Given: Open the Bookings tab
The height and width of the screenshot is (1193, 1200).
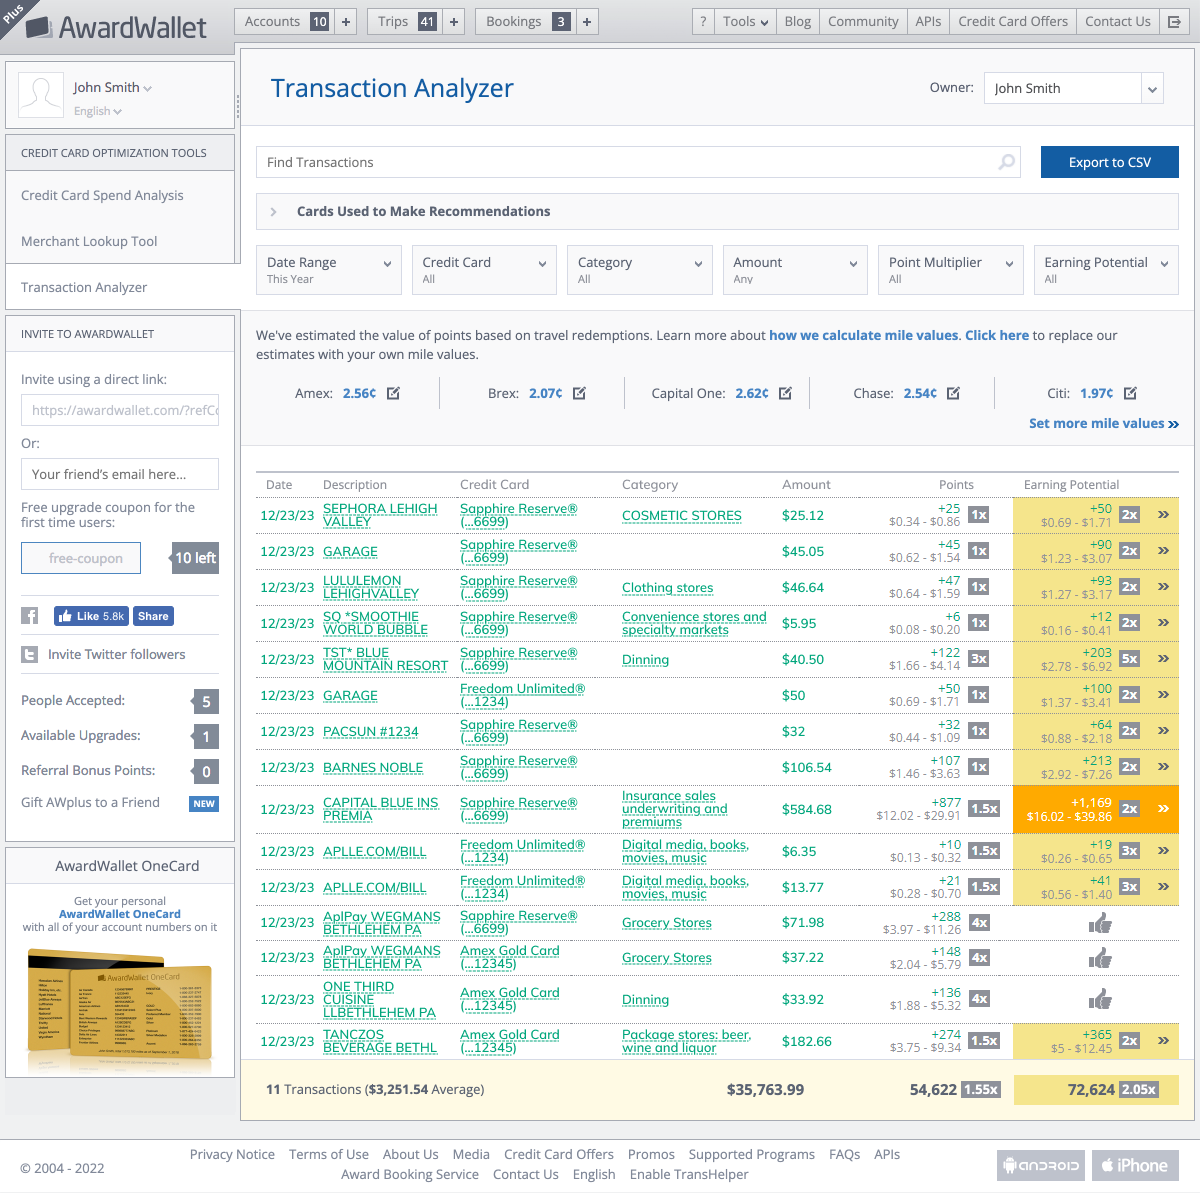Looking at the screenshot, I should [x=526, y=21].
